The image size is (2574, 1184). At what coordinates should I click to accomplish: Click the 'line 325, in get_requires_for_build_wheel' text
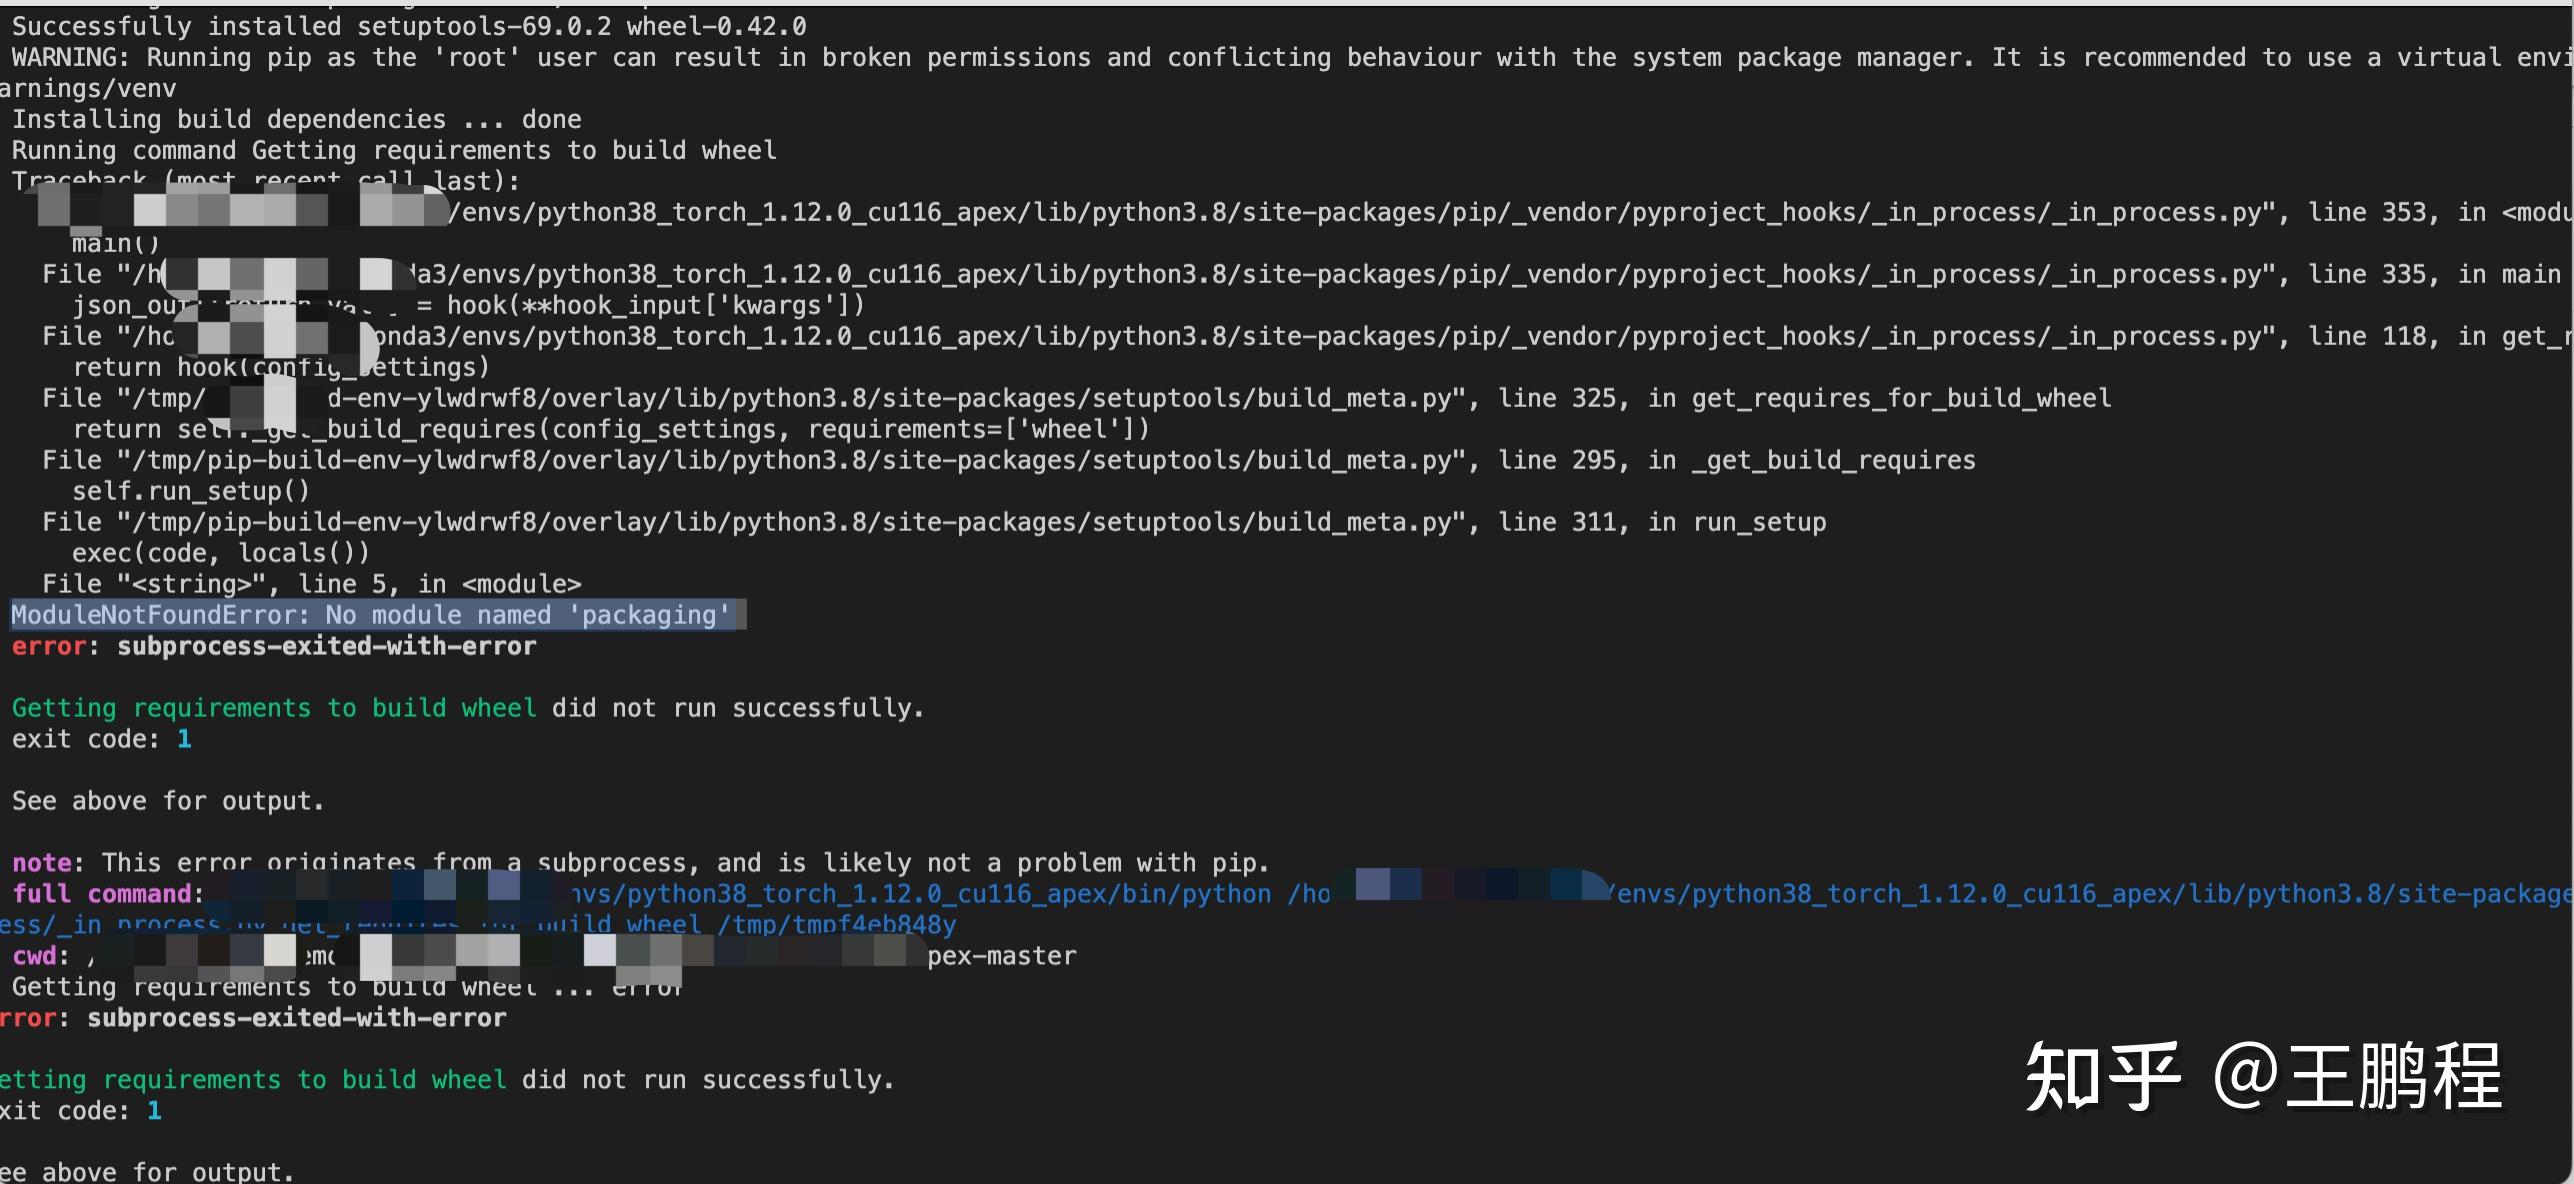click(x=1804, y=398)
